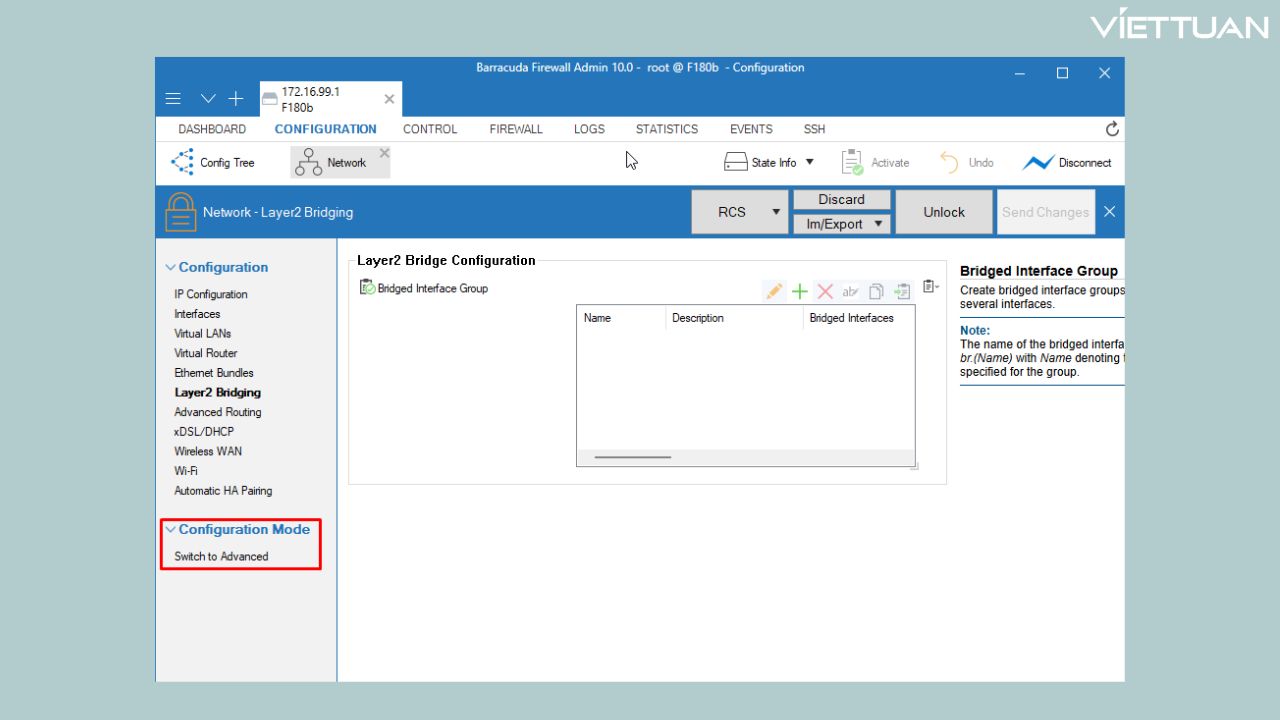Click the Unlock button
The height and width of the screenshot is (720, 1280).
(x=943, y=212)
